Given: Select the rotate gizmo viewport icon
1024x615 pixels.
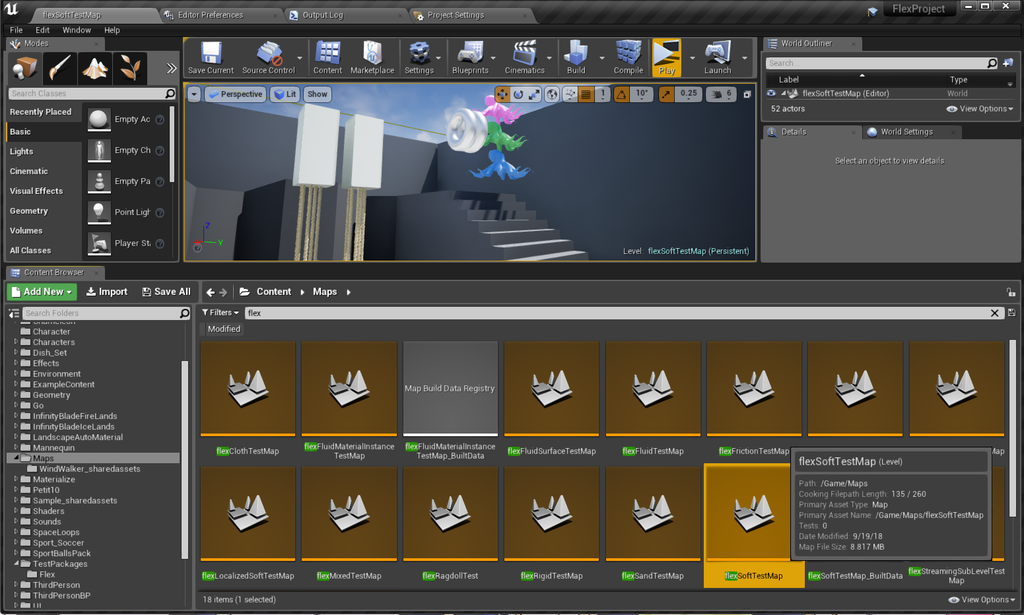Looking at the screenshot, I should pyautogui.click(x=518, y=94).
